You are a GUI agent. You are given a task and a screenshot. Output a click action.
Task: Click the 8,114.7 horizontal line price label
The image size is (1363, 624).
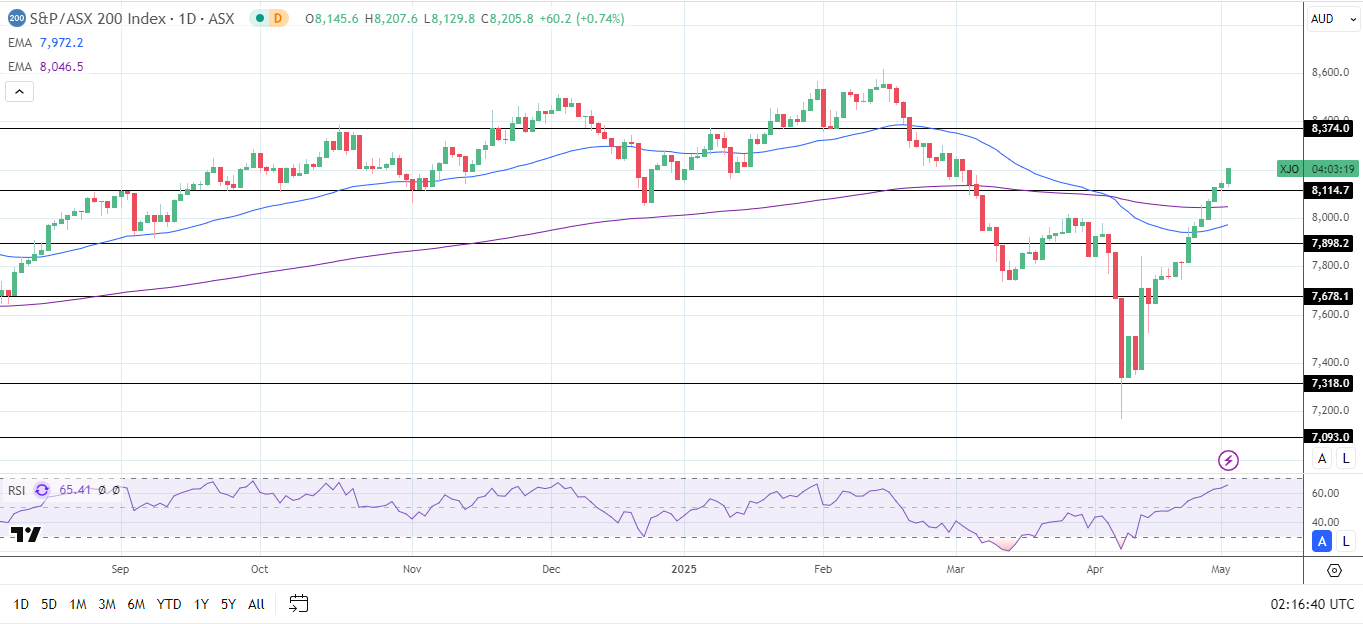point(1330,190)
